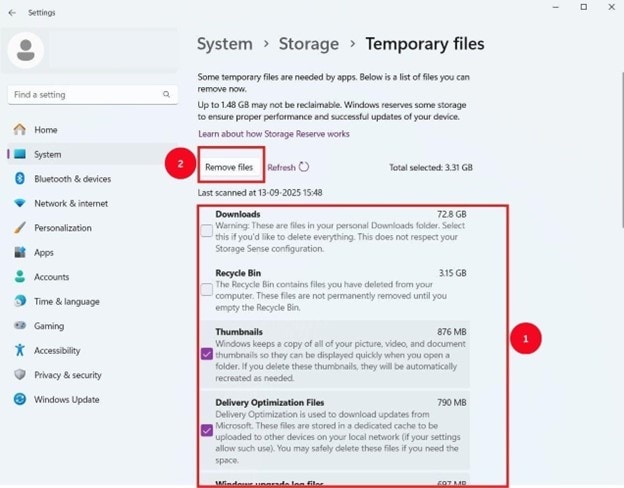Viewport: 624px width, 488px height.
Task: Close the Settings window
Action: click(x=612, y=7)
